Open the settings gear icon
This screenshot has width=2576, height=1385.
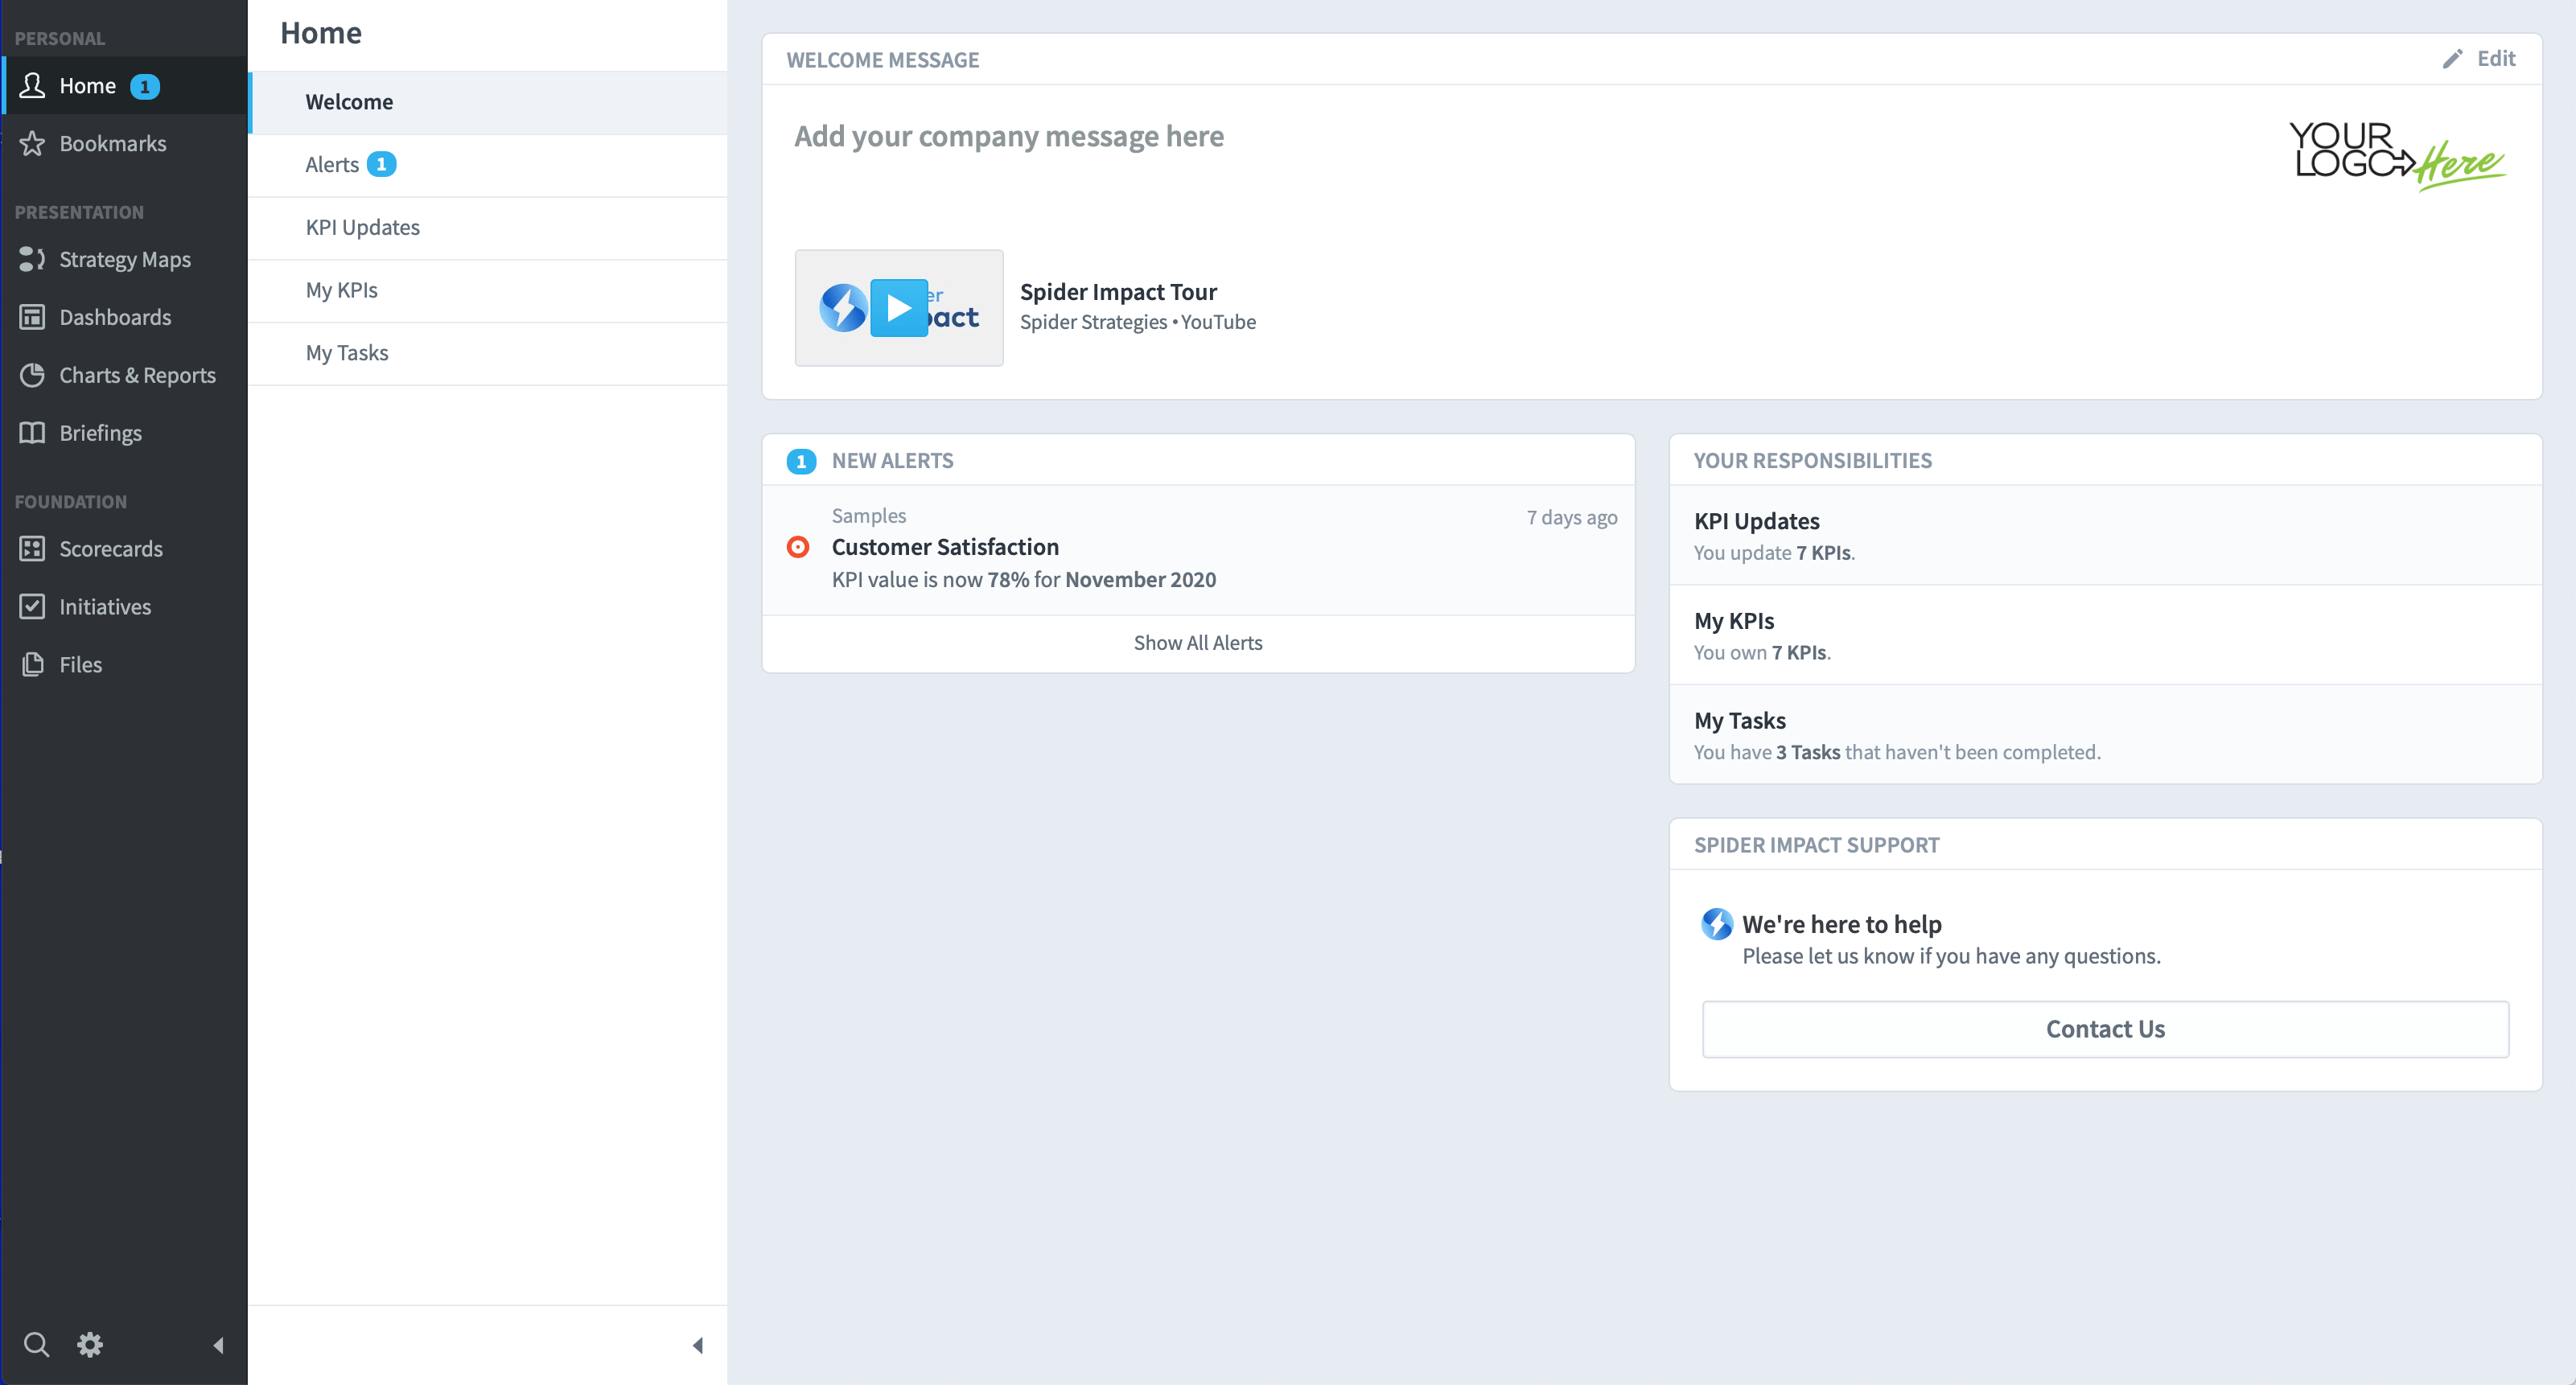(x=90, y=1345)
